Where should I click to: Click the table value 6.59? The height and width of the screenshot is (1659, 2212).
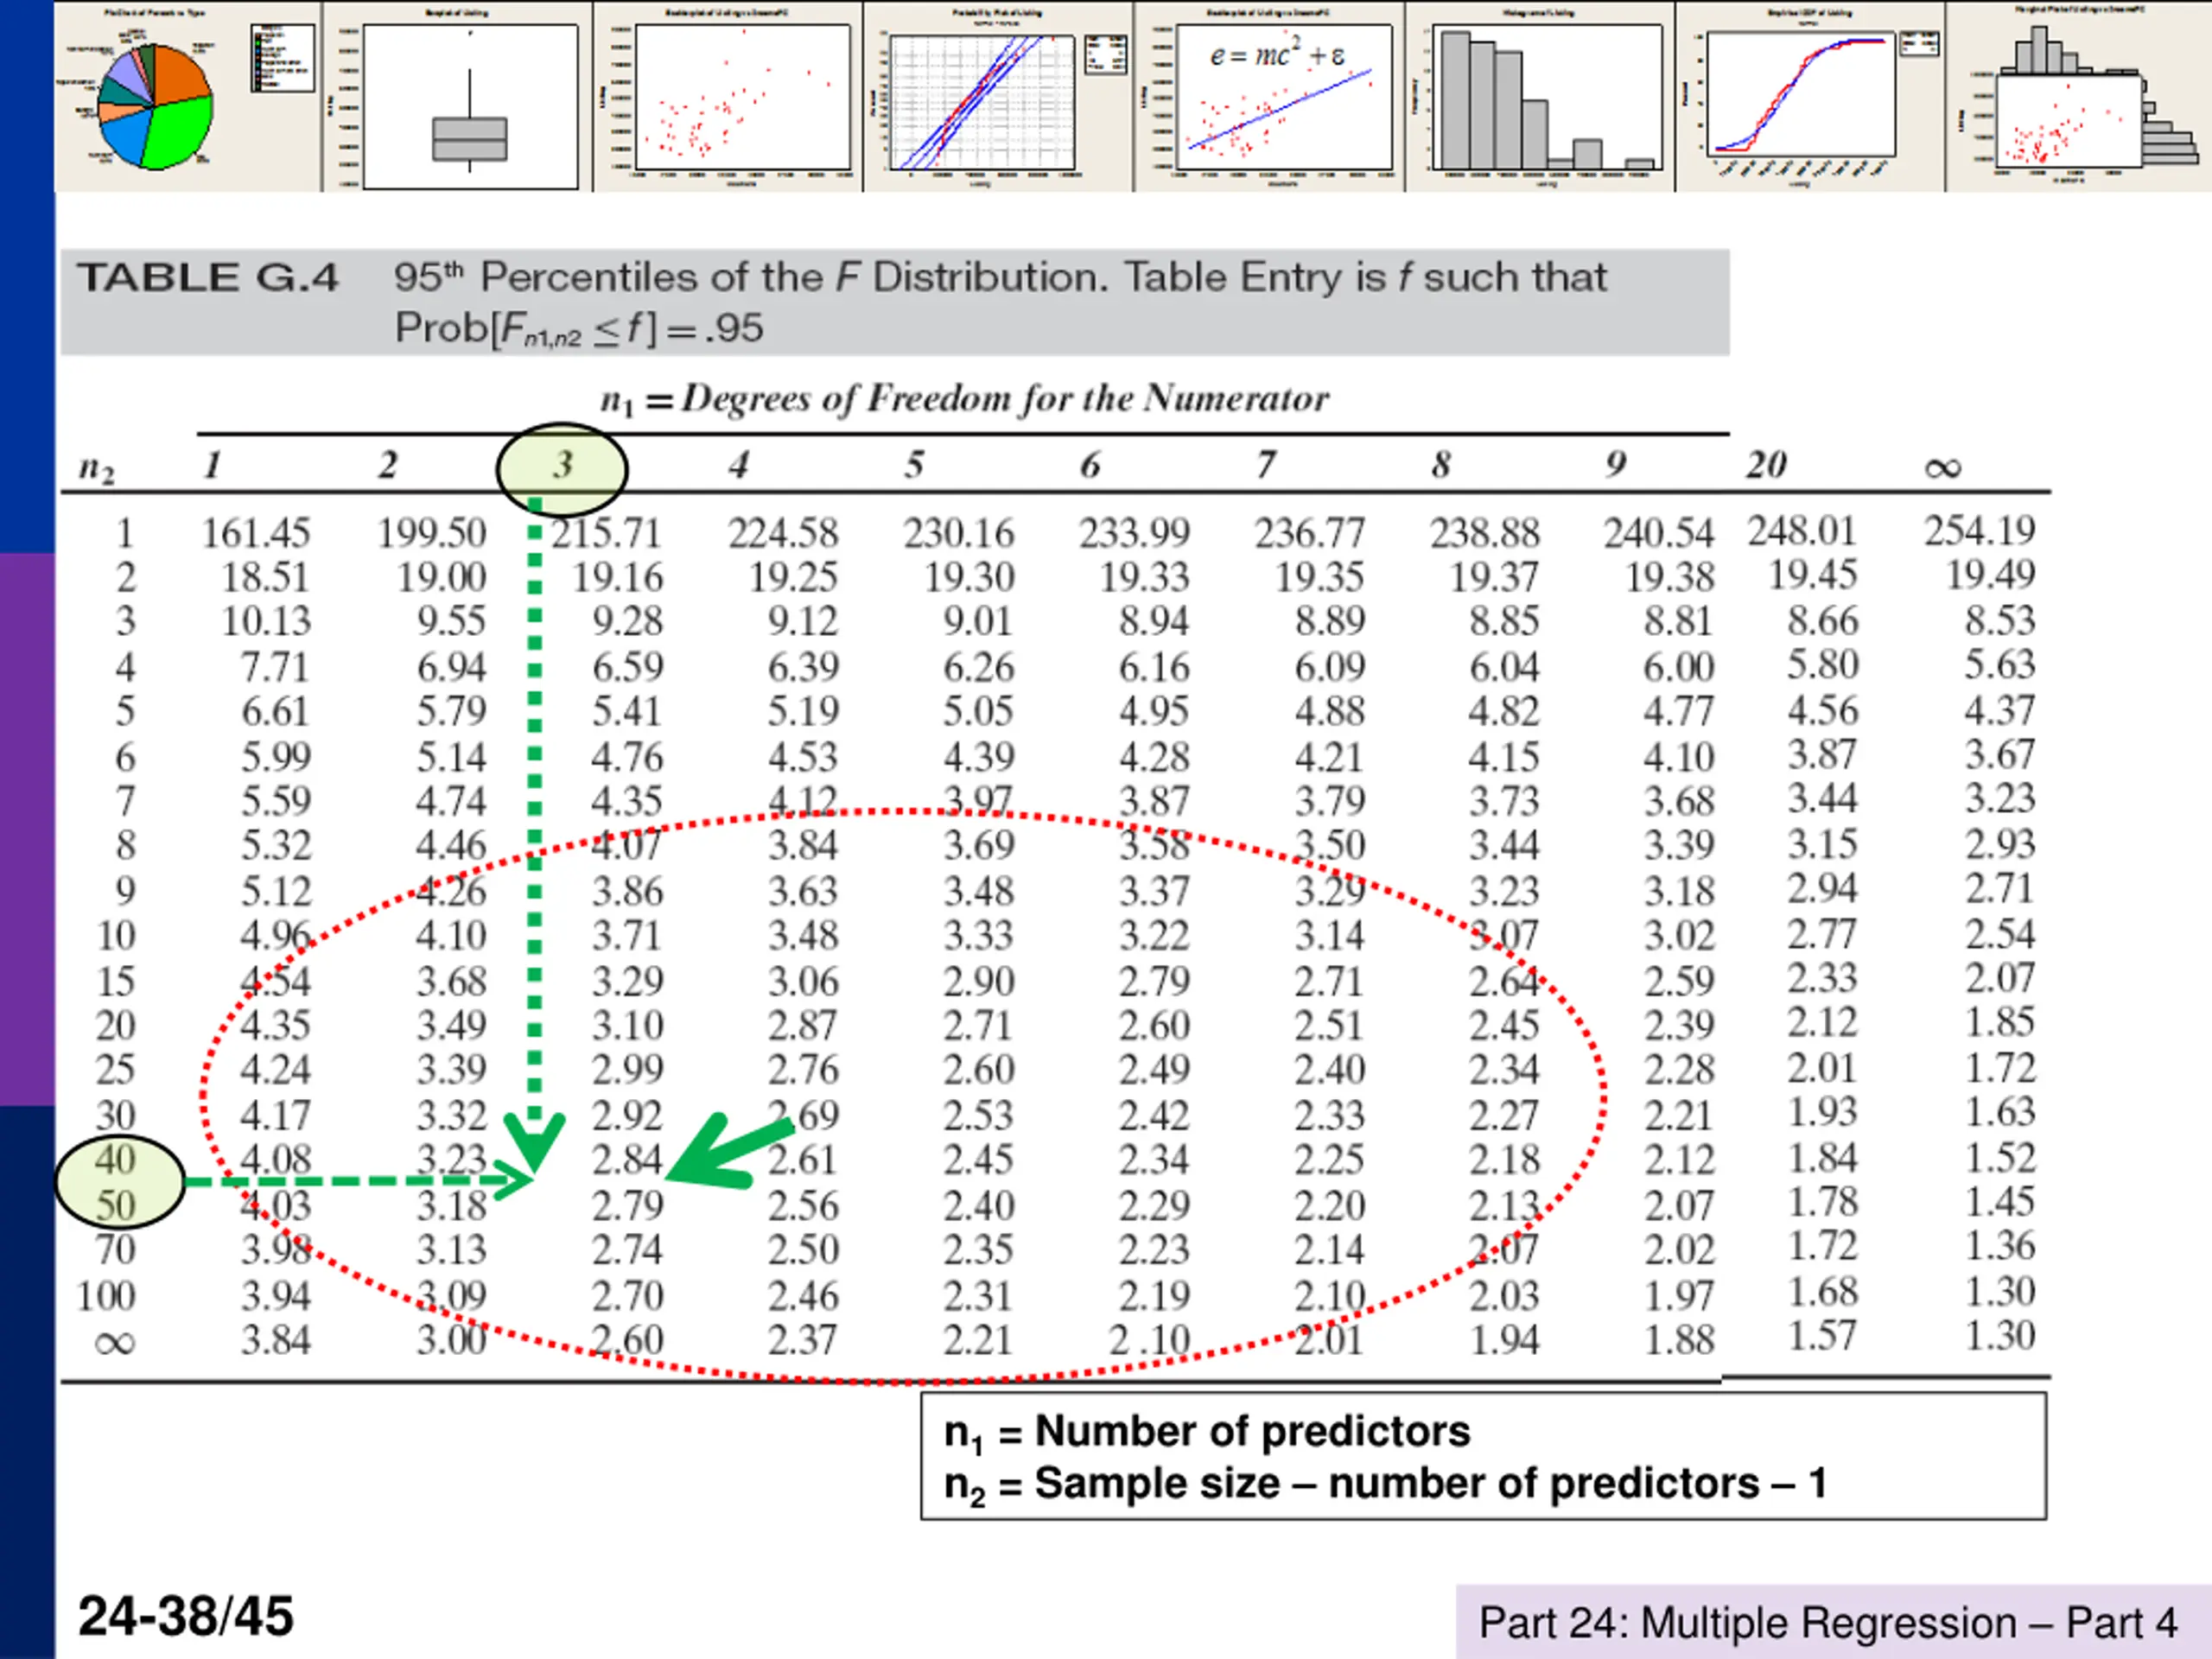[x=627, y=667]
